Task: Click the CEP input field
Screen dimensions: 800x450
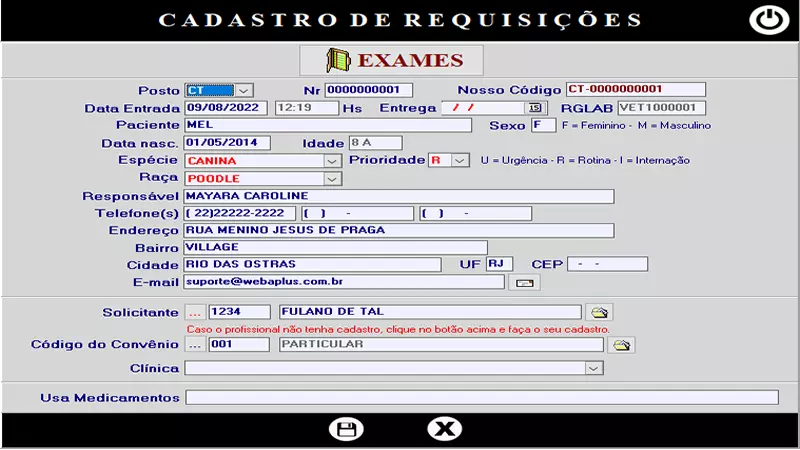Action: (x=607, y=264)
